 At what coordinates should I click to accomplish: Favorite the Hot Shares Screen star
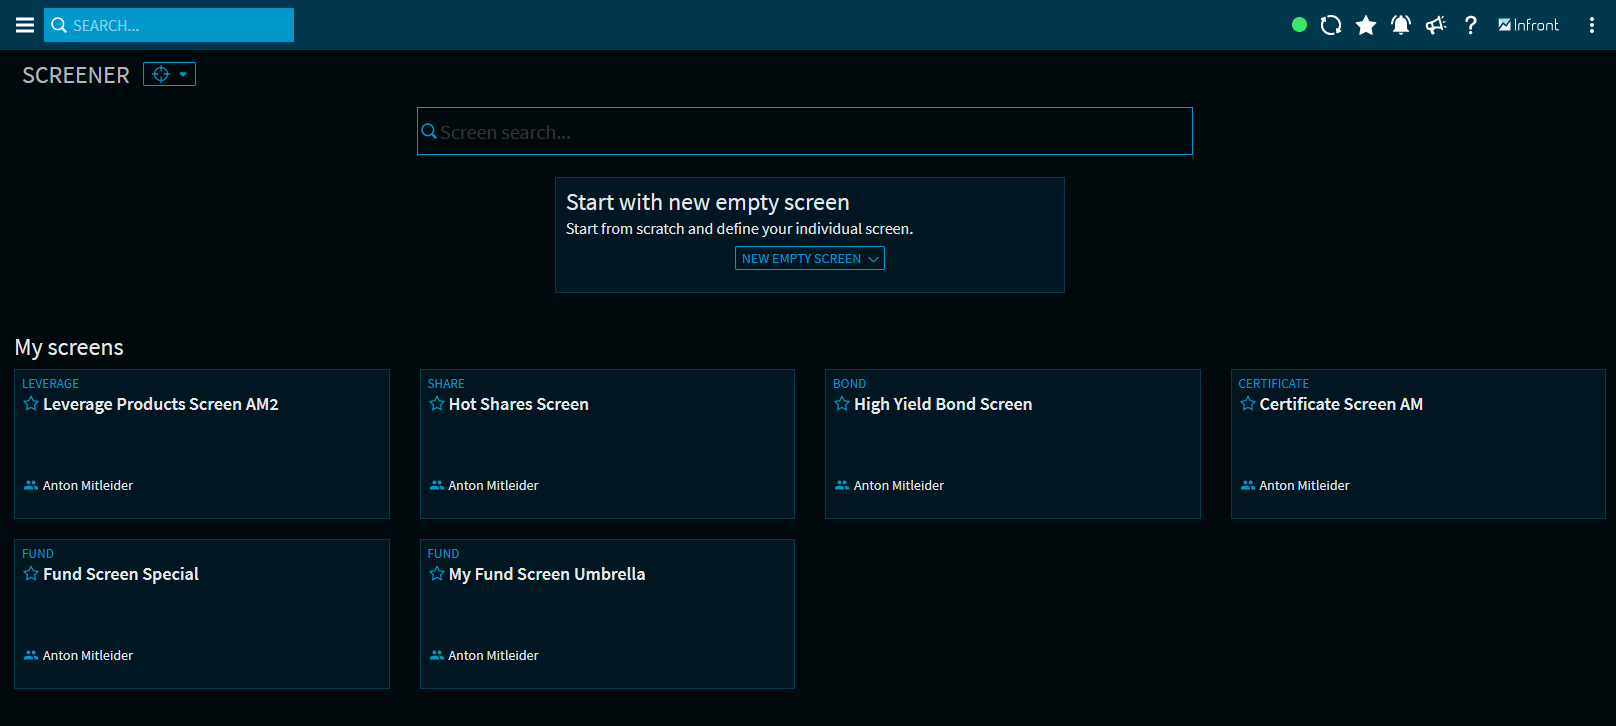coord(437,404)
